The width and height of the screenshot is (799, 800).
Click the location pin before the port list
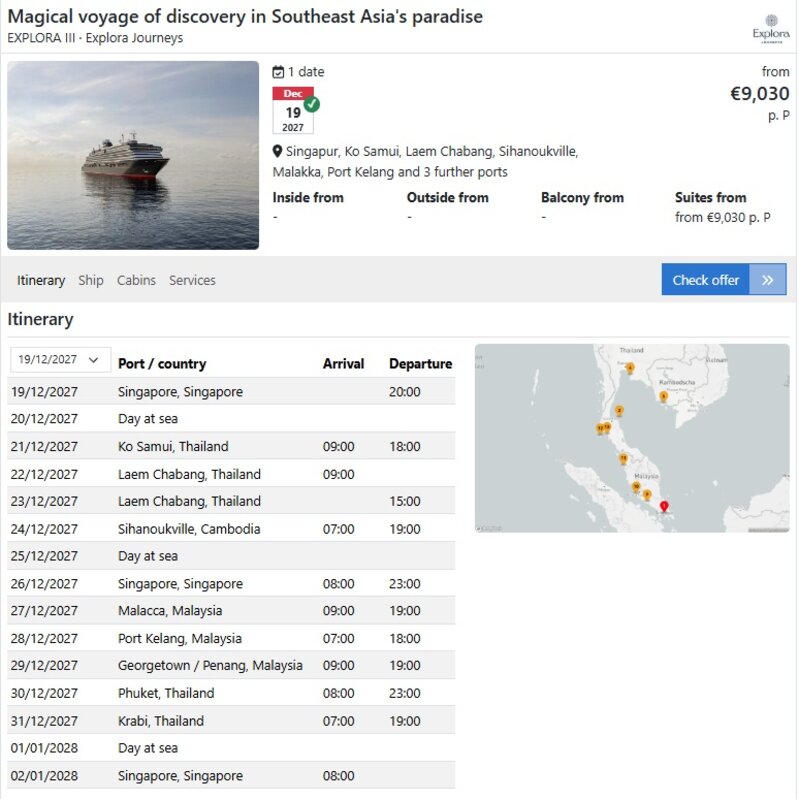[x=277, y=152]
